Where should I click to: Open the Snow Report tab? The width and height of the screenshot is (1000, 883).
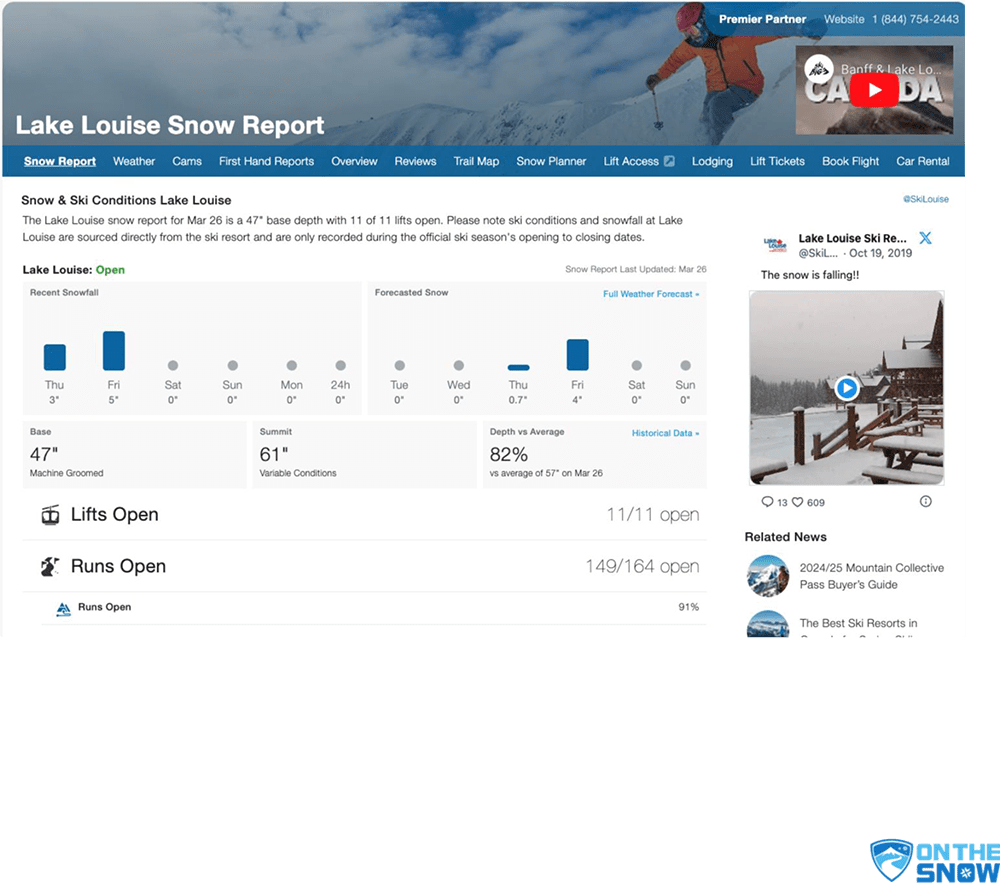click(x=60, y=161)
